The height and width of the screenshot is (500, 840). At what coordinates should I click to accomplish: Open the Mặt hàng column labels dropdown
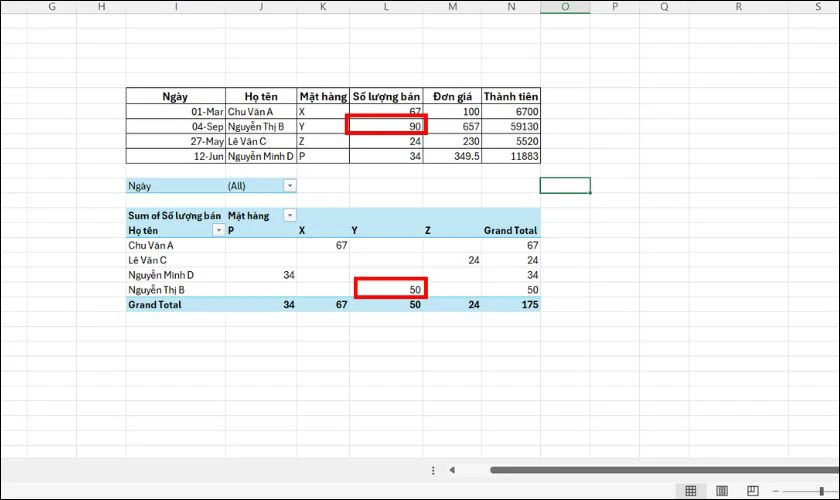click(289, 215)
